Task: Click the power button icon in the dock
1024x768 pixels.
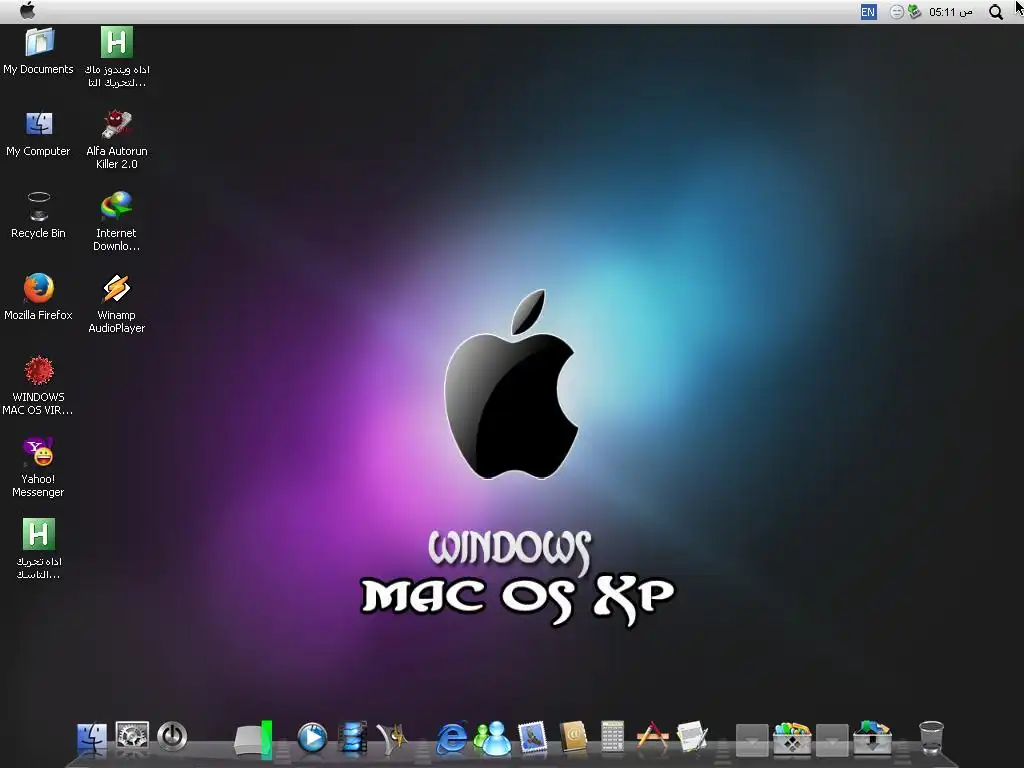Action: pos(172,737)
